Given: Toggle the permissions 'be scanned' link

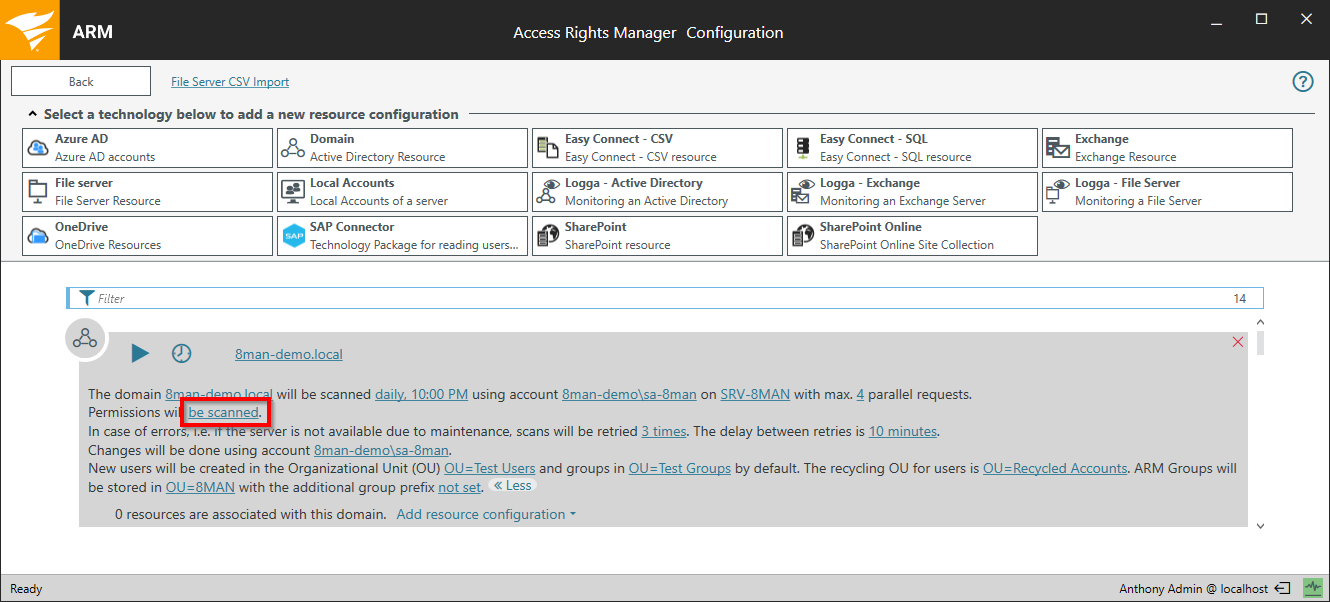Looking at the screenshot, I should click(224, 412).
